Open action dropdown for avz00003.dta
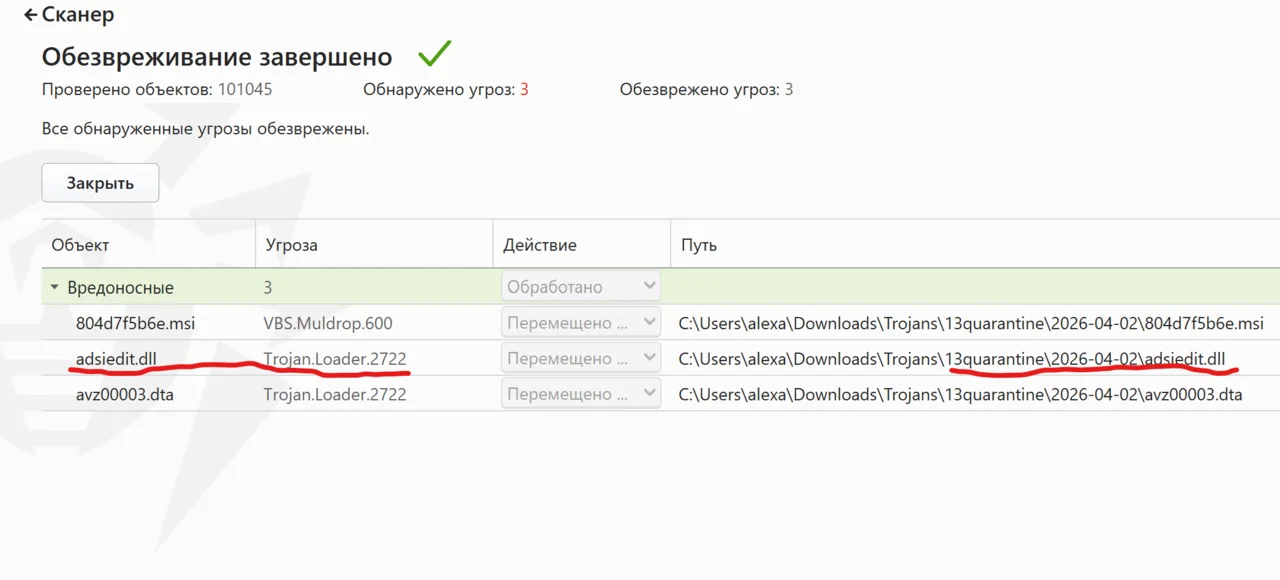 pos(581,394)
